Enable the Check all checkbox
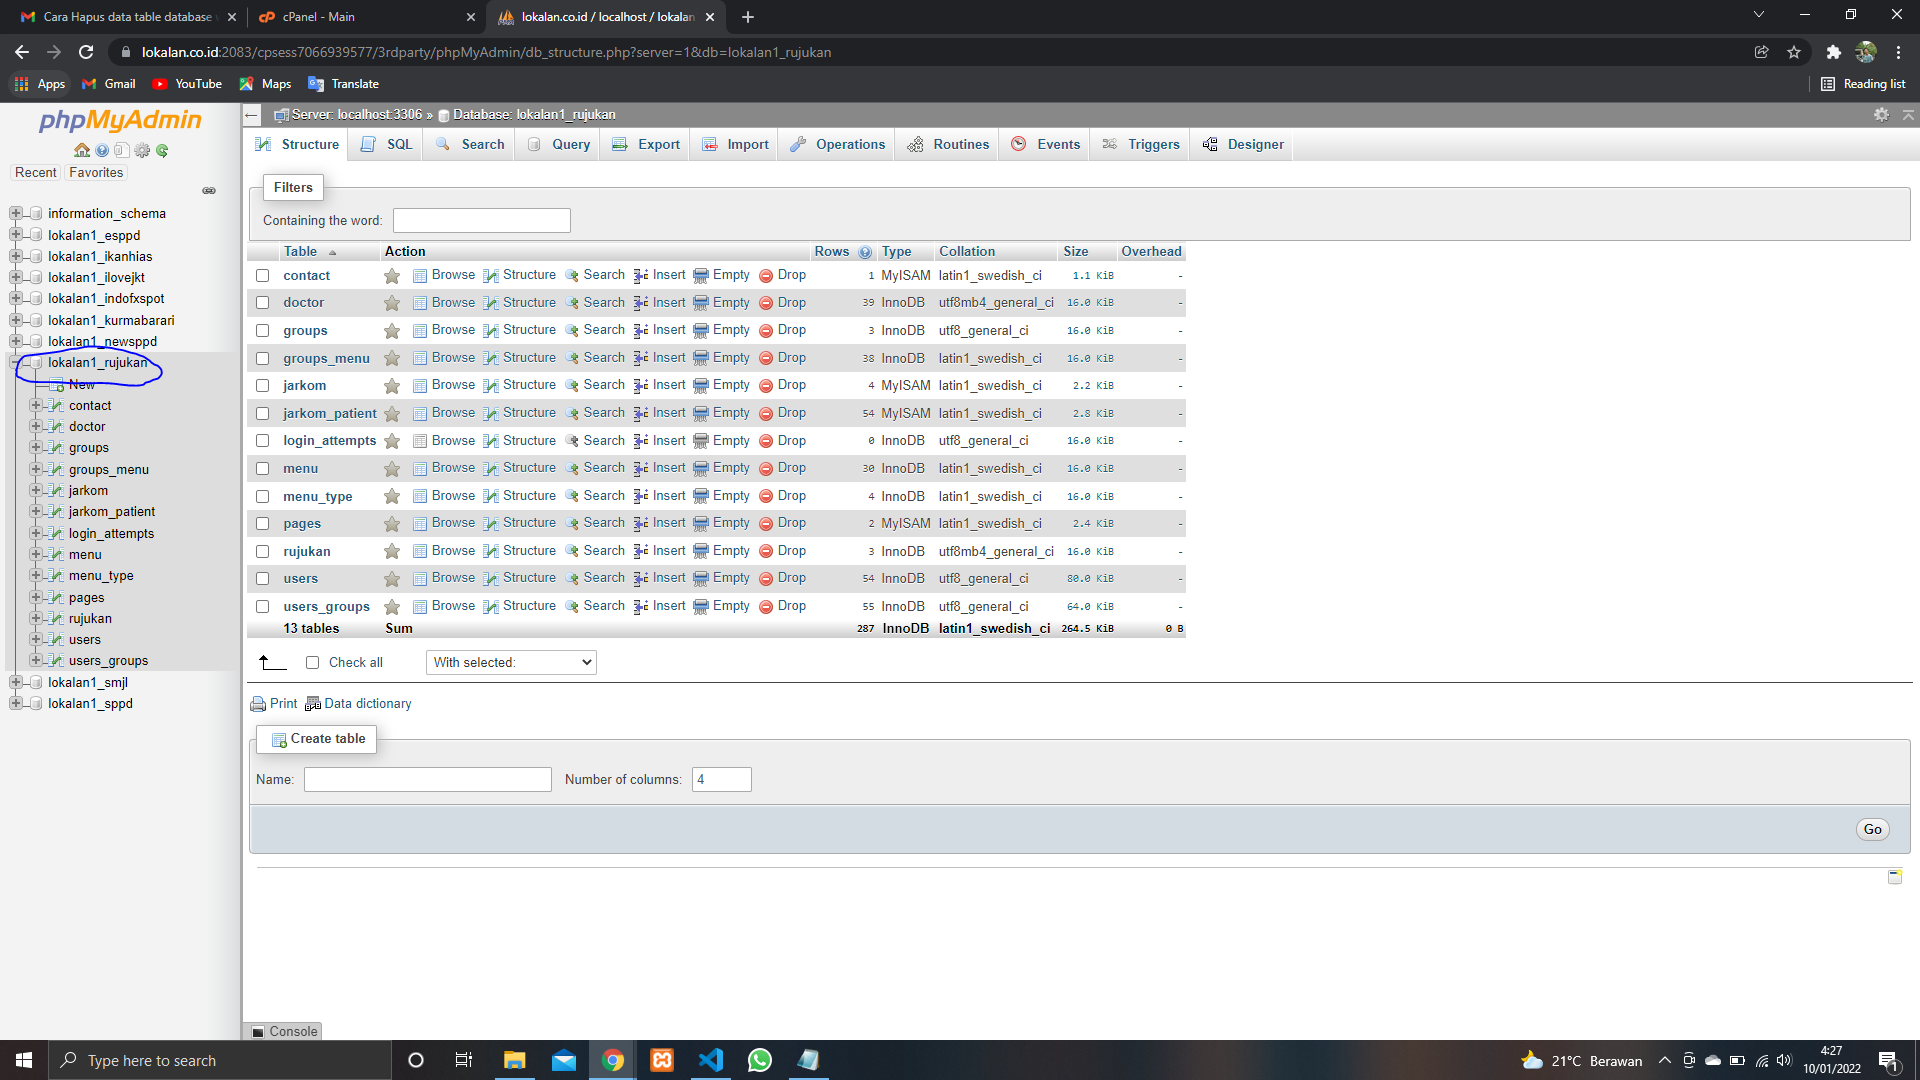This screenshot has height=1080, width=1920. [x=312, y=662]
